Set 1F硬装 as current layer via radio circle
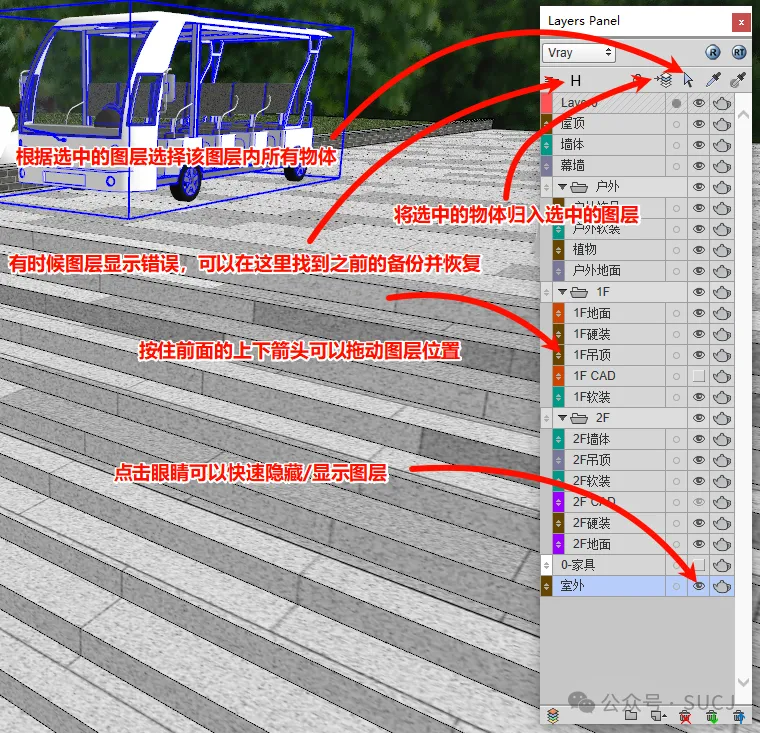This screenshot has width=760, height=733. [676, 335]
